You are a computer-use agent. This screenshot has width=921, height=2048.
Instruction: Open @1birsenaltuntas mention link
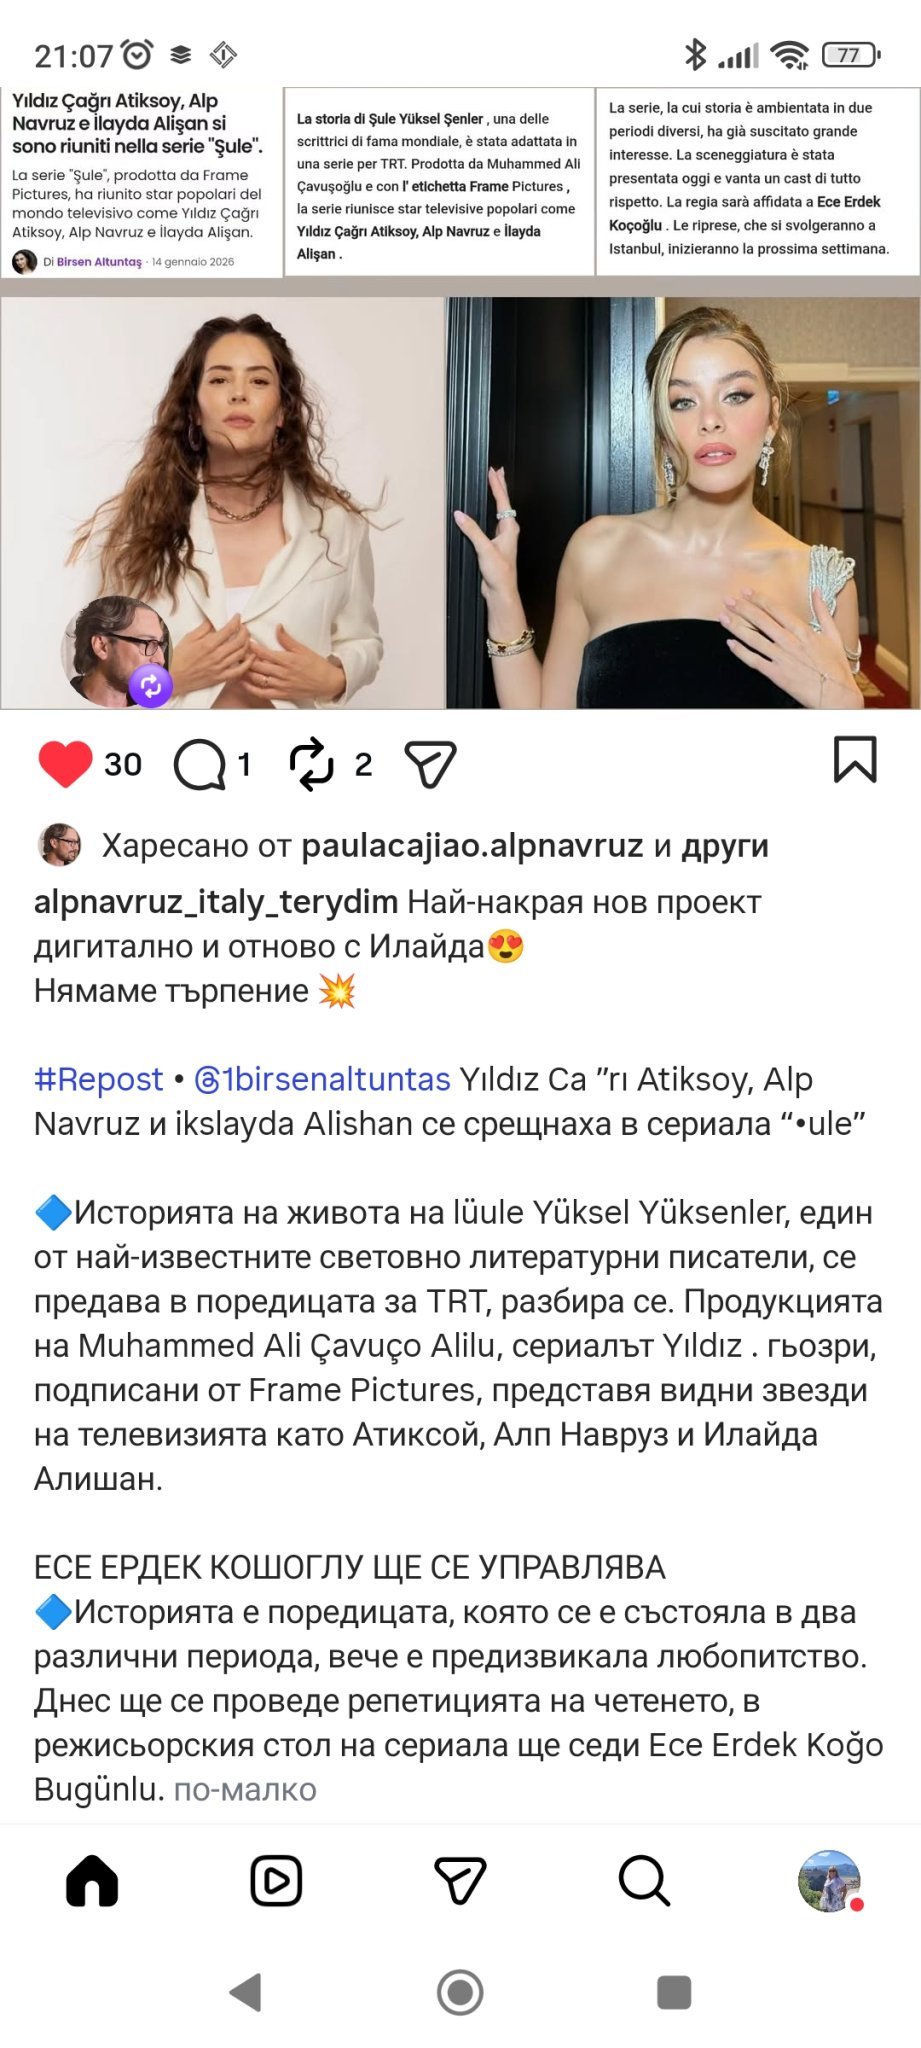pyautogui.click(x=322, y=1079)
